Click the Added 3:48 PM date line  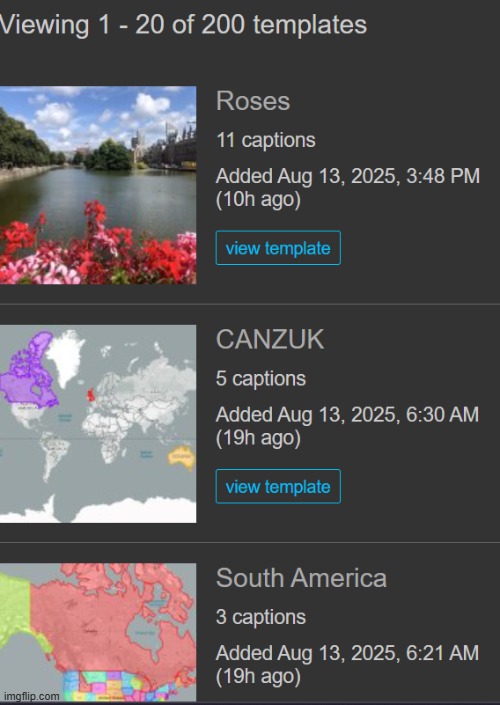(348, 176)
